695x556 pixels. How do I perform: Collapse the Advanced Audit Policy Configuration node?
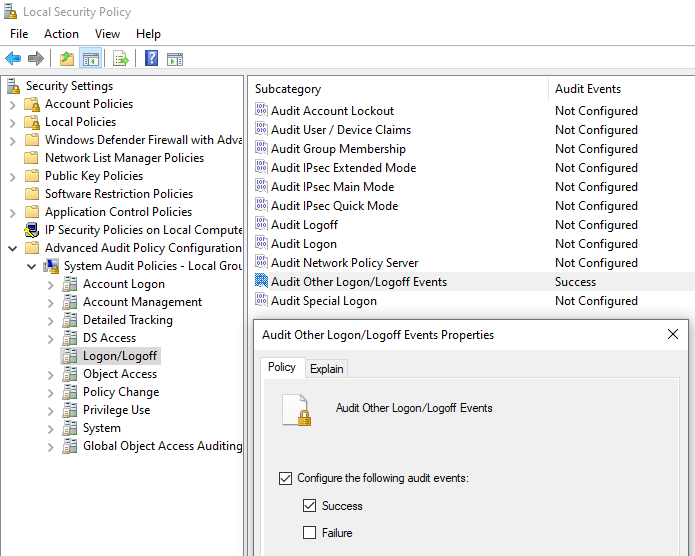[x=13, y=248]
